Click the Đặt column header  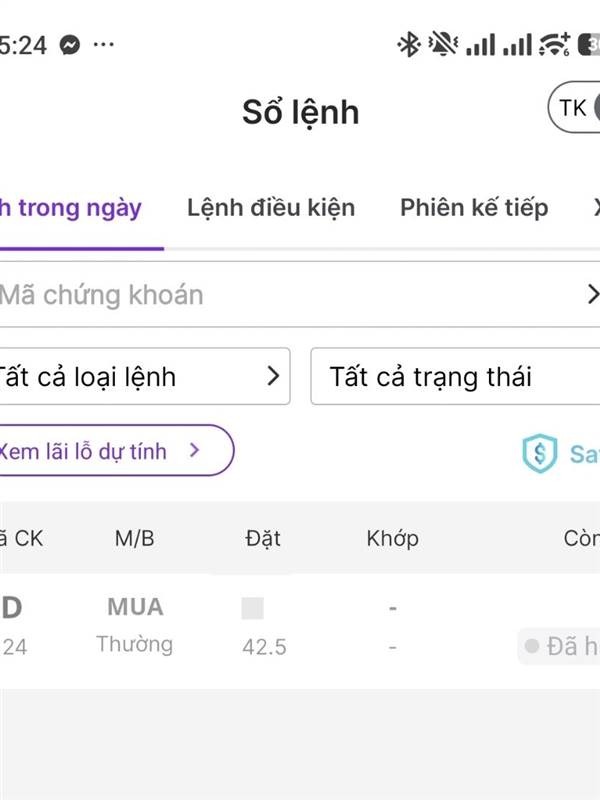(x=263, y=538)
